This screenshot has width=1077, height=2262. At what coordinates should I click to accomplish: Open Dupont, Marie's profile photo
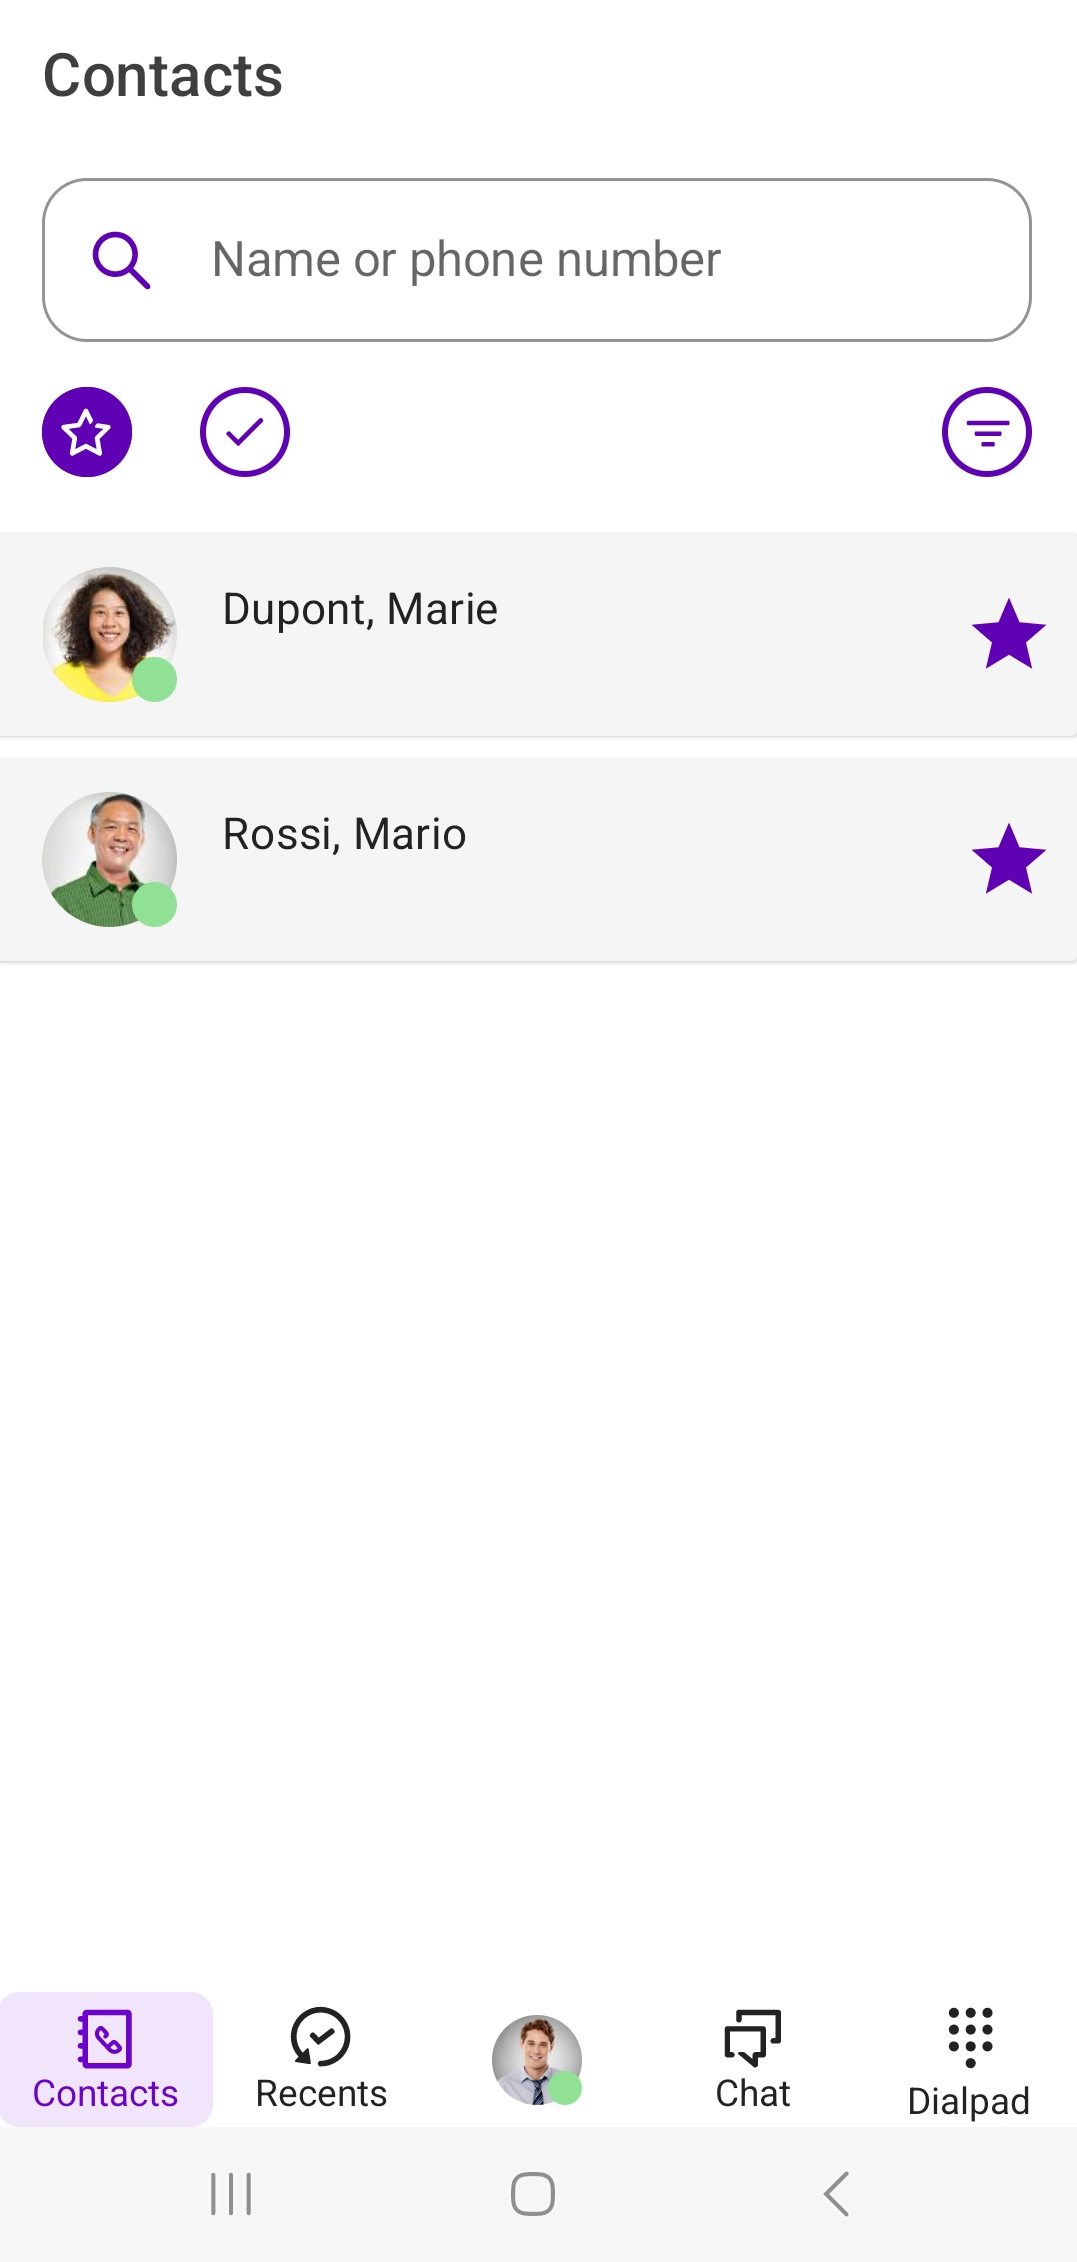[x=110, y=634]
